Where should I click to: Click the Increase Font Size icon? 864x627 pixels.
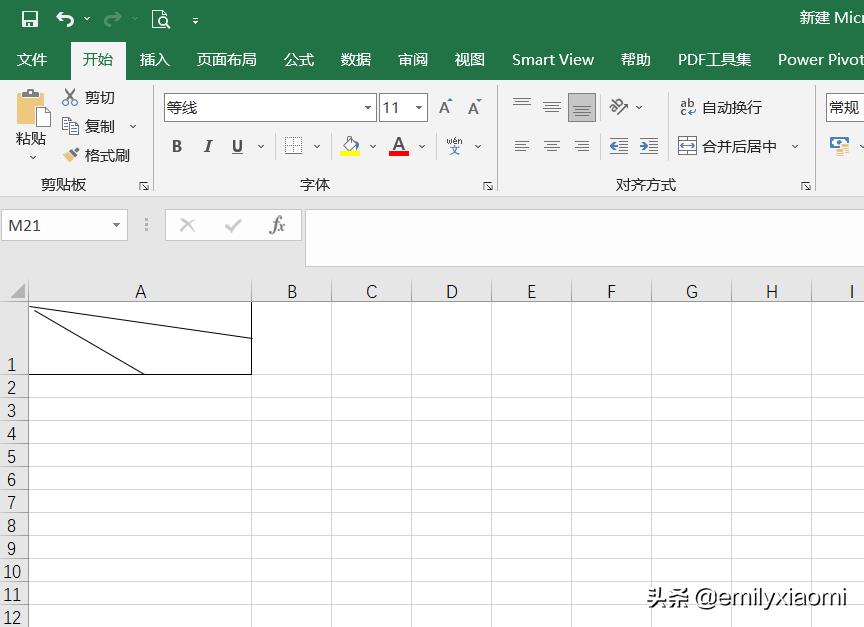(x=446, y=107)
